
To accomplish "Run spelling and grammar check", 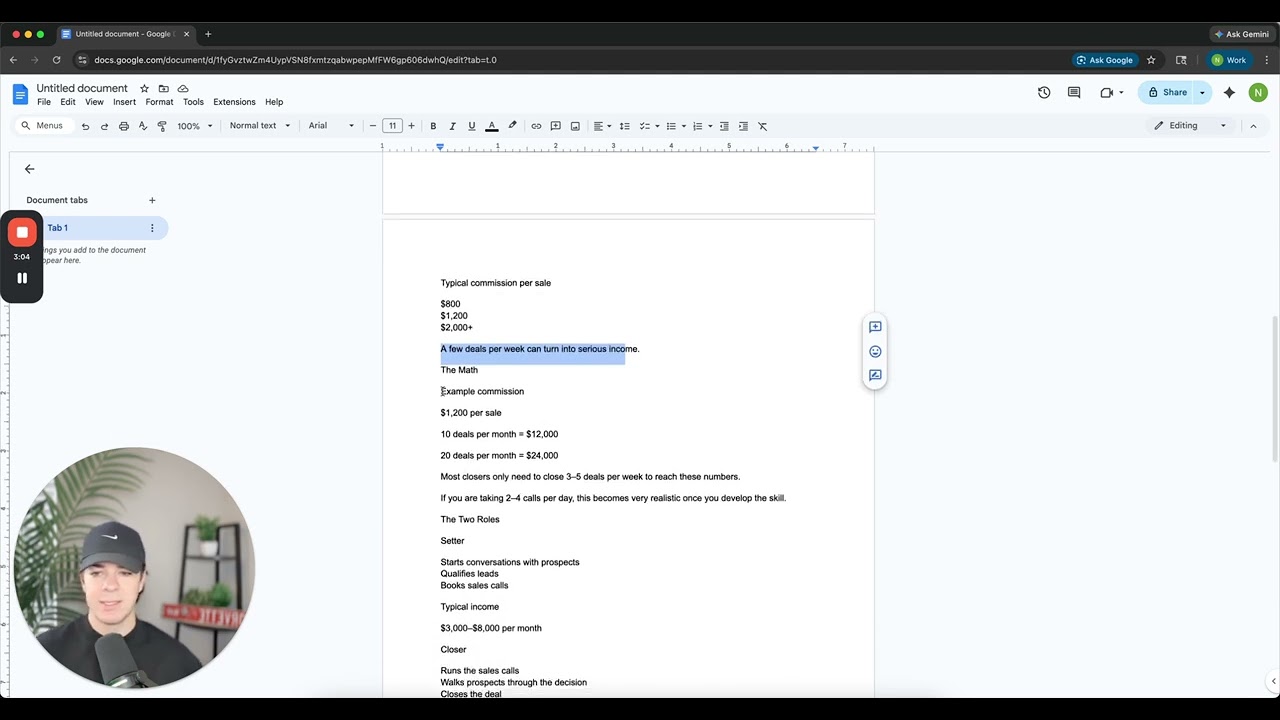I will pos(143,126).
